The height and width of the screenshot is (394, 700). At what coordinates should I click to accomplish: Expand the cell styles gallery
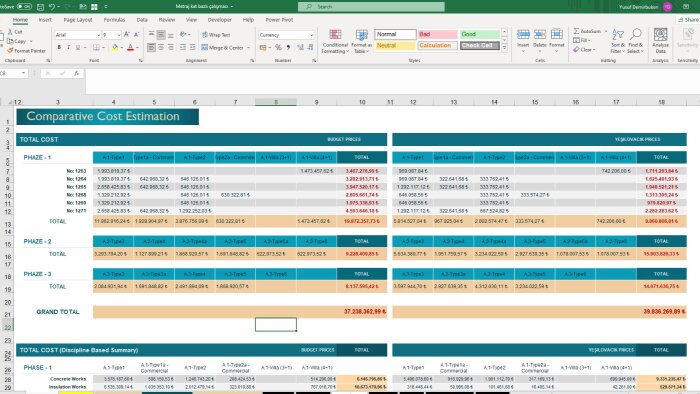[504, 48]
